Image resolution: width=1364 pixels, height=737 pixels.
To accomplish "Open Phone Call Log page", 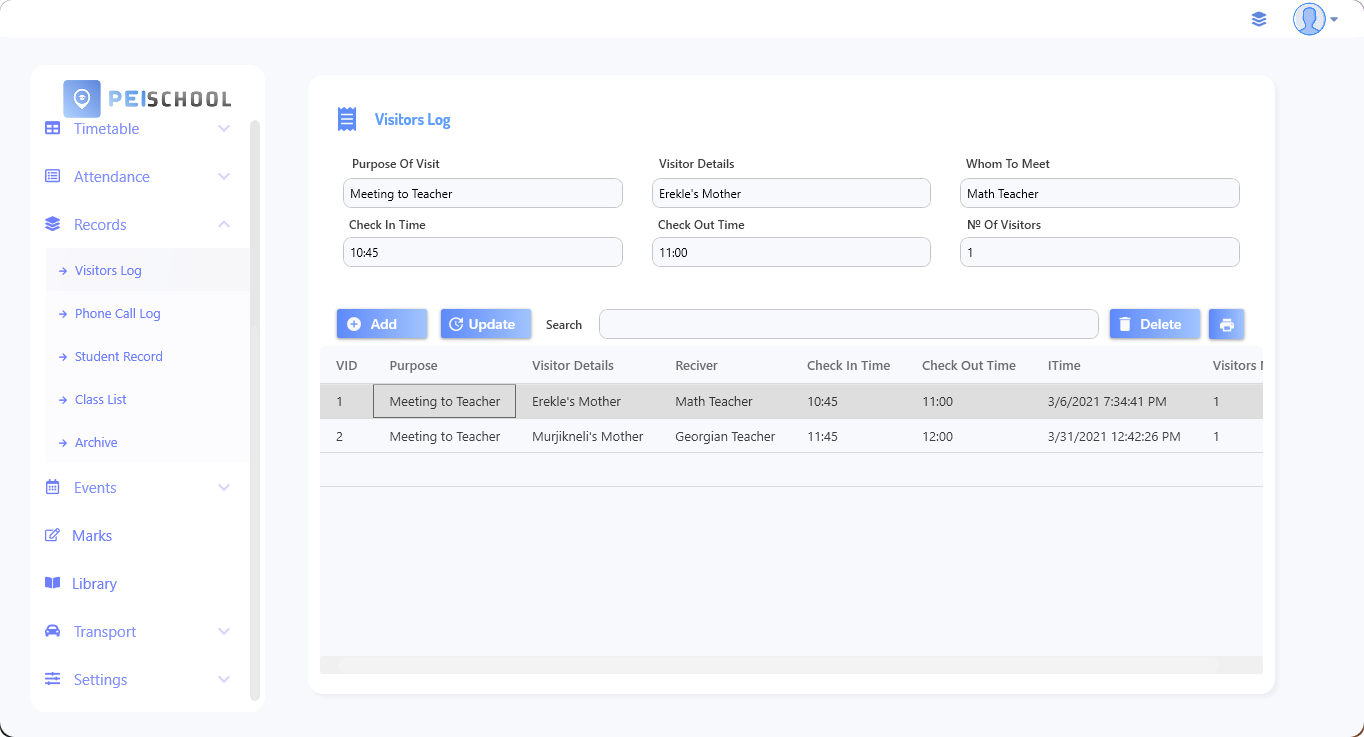I will (x=117, y=314).
